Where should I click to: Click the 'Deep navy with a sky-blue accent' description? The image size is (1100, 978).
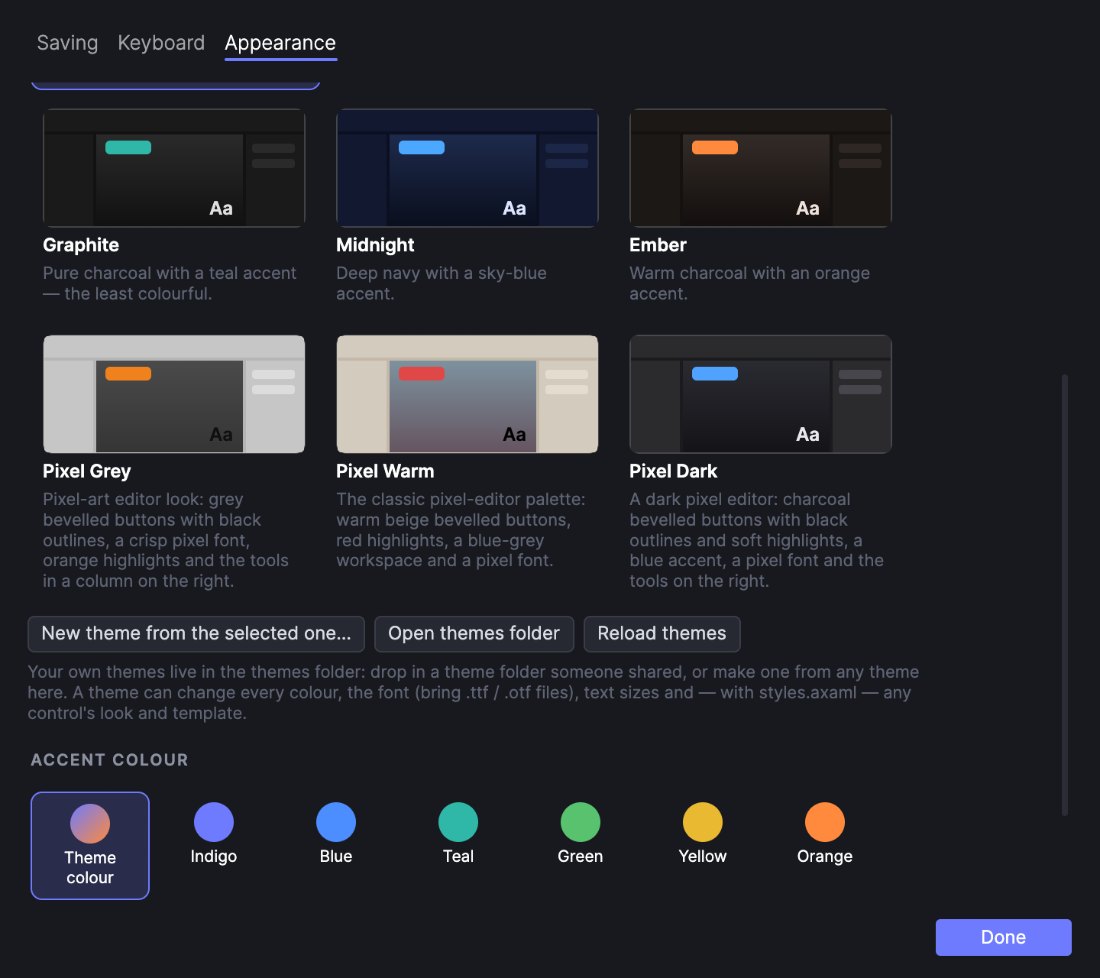tap(441, 283)
